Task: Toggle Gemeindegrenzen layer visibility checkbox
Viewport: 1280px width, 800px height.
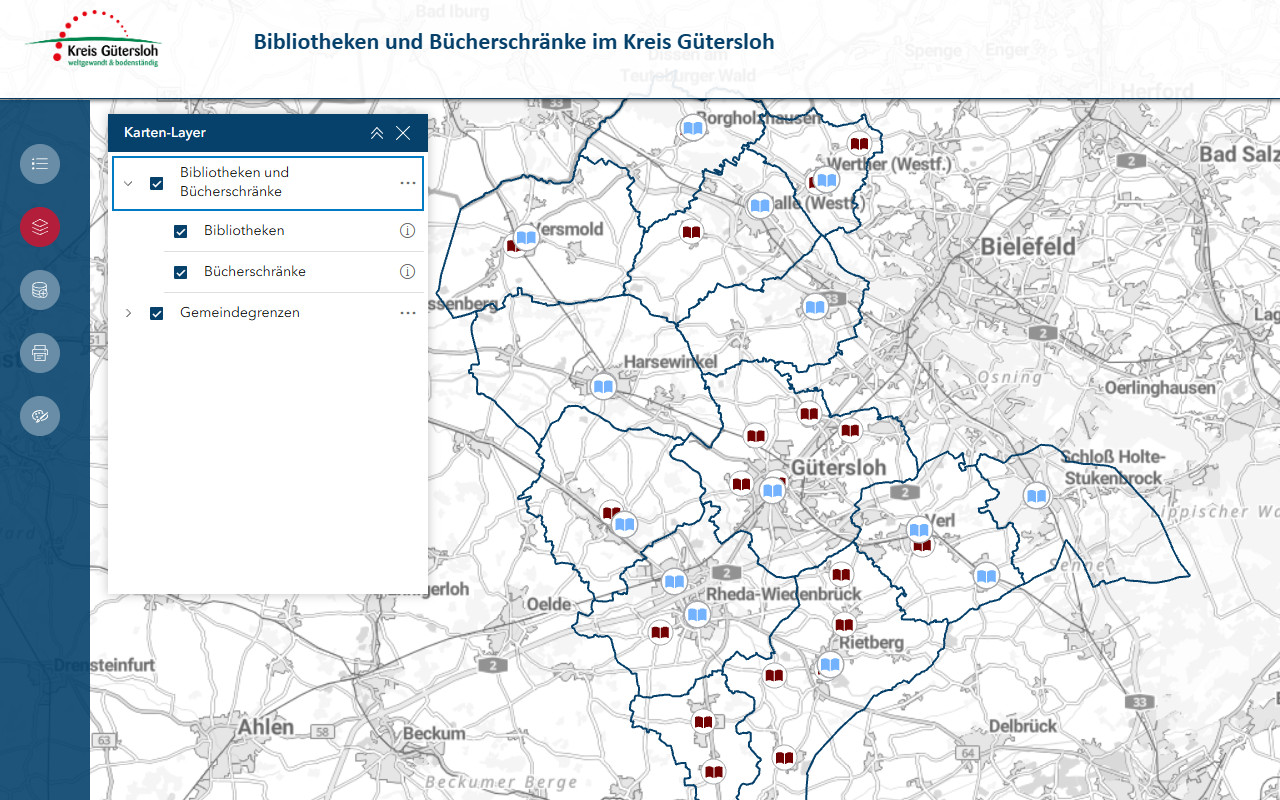Action: click(157, 314)
